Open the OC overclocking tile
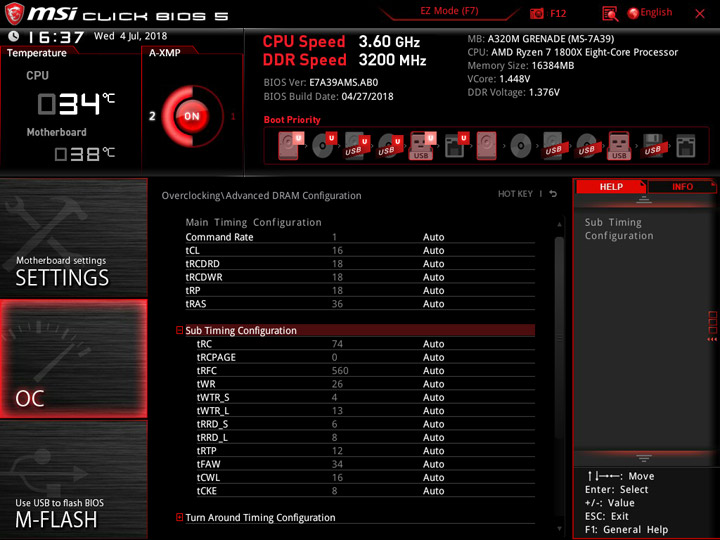Viewport: 720px width, 540px height. [x=73, y=359]
